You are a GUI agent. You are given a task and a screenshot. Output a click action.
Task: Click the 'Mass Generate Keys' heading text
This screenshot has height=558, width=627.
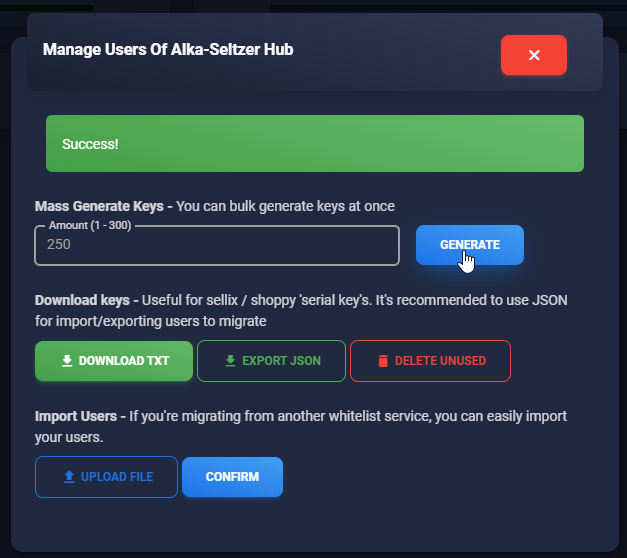99,206
